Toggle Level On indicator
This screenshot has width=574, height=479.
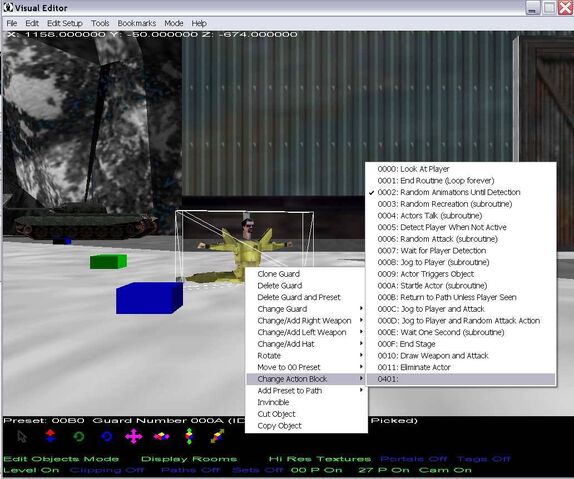[x=31, y=470]
